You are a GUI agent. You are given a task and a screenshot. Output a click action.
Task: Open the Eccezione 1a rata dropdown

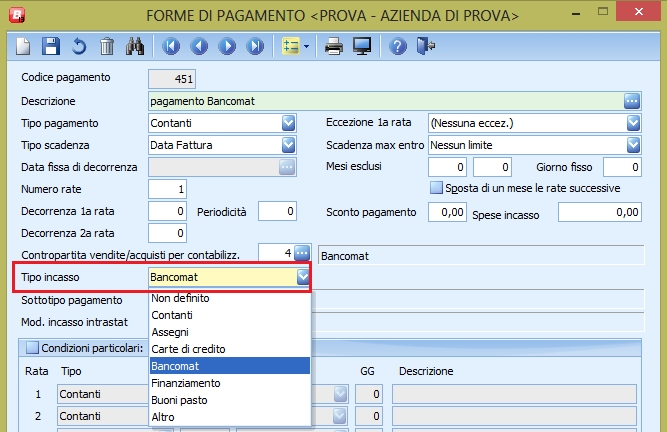(x=633, y=123)
